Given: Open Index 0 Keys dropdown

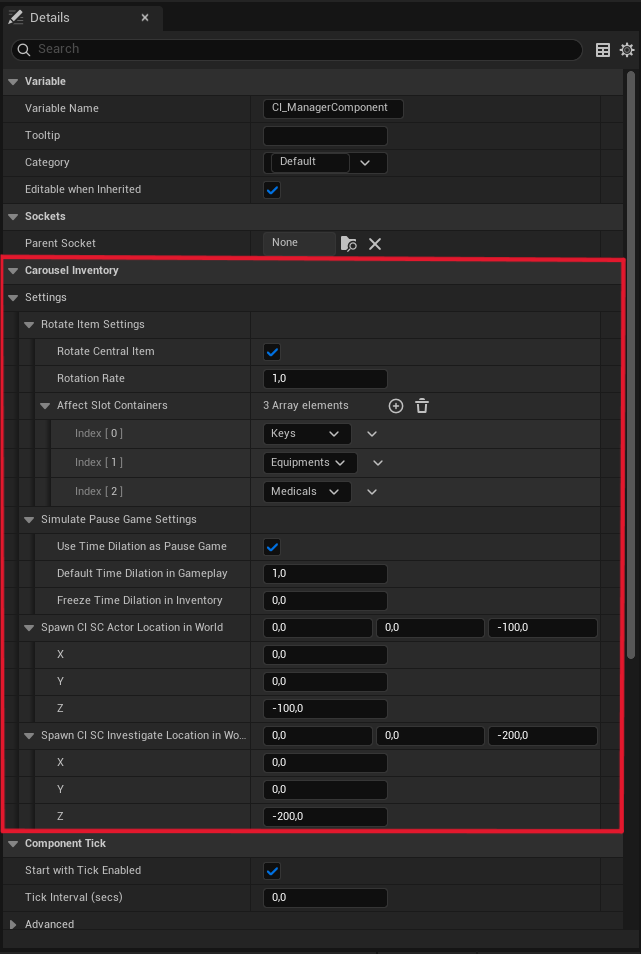Looking at the screenshot, I should click(307, 434).
